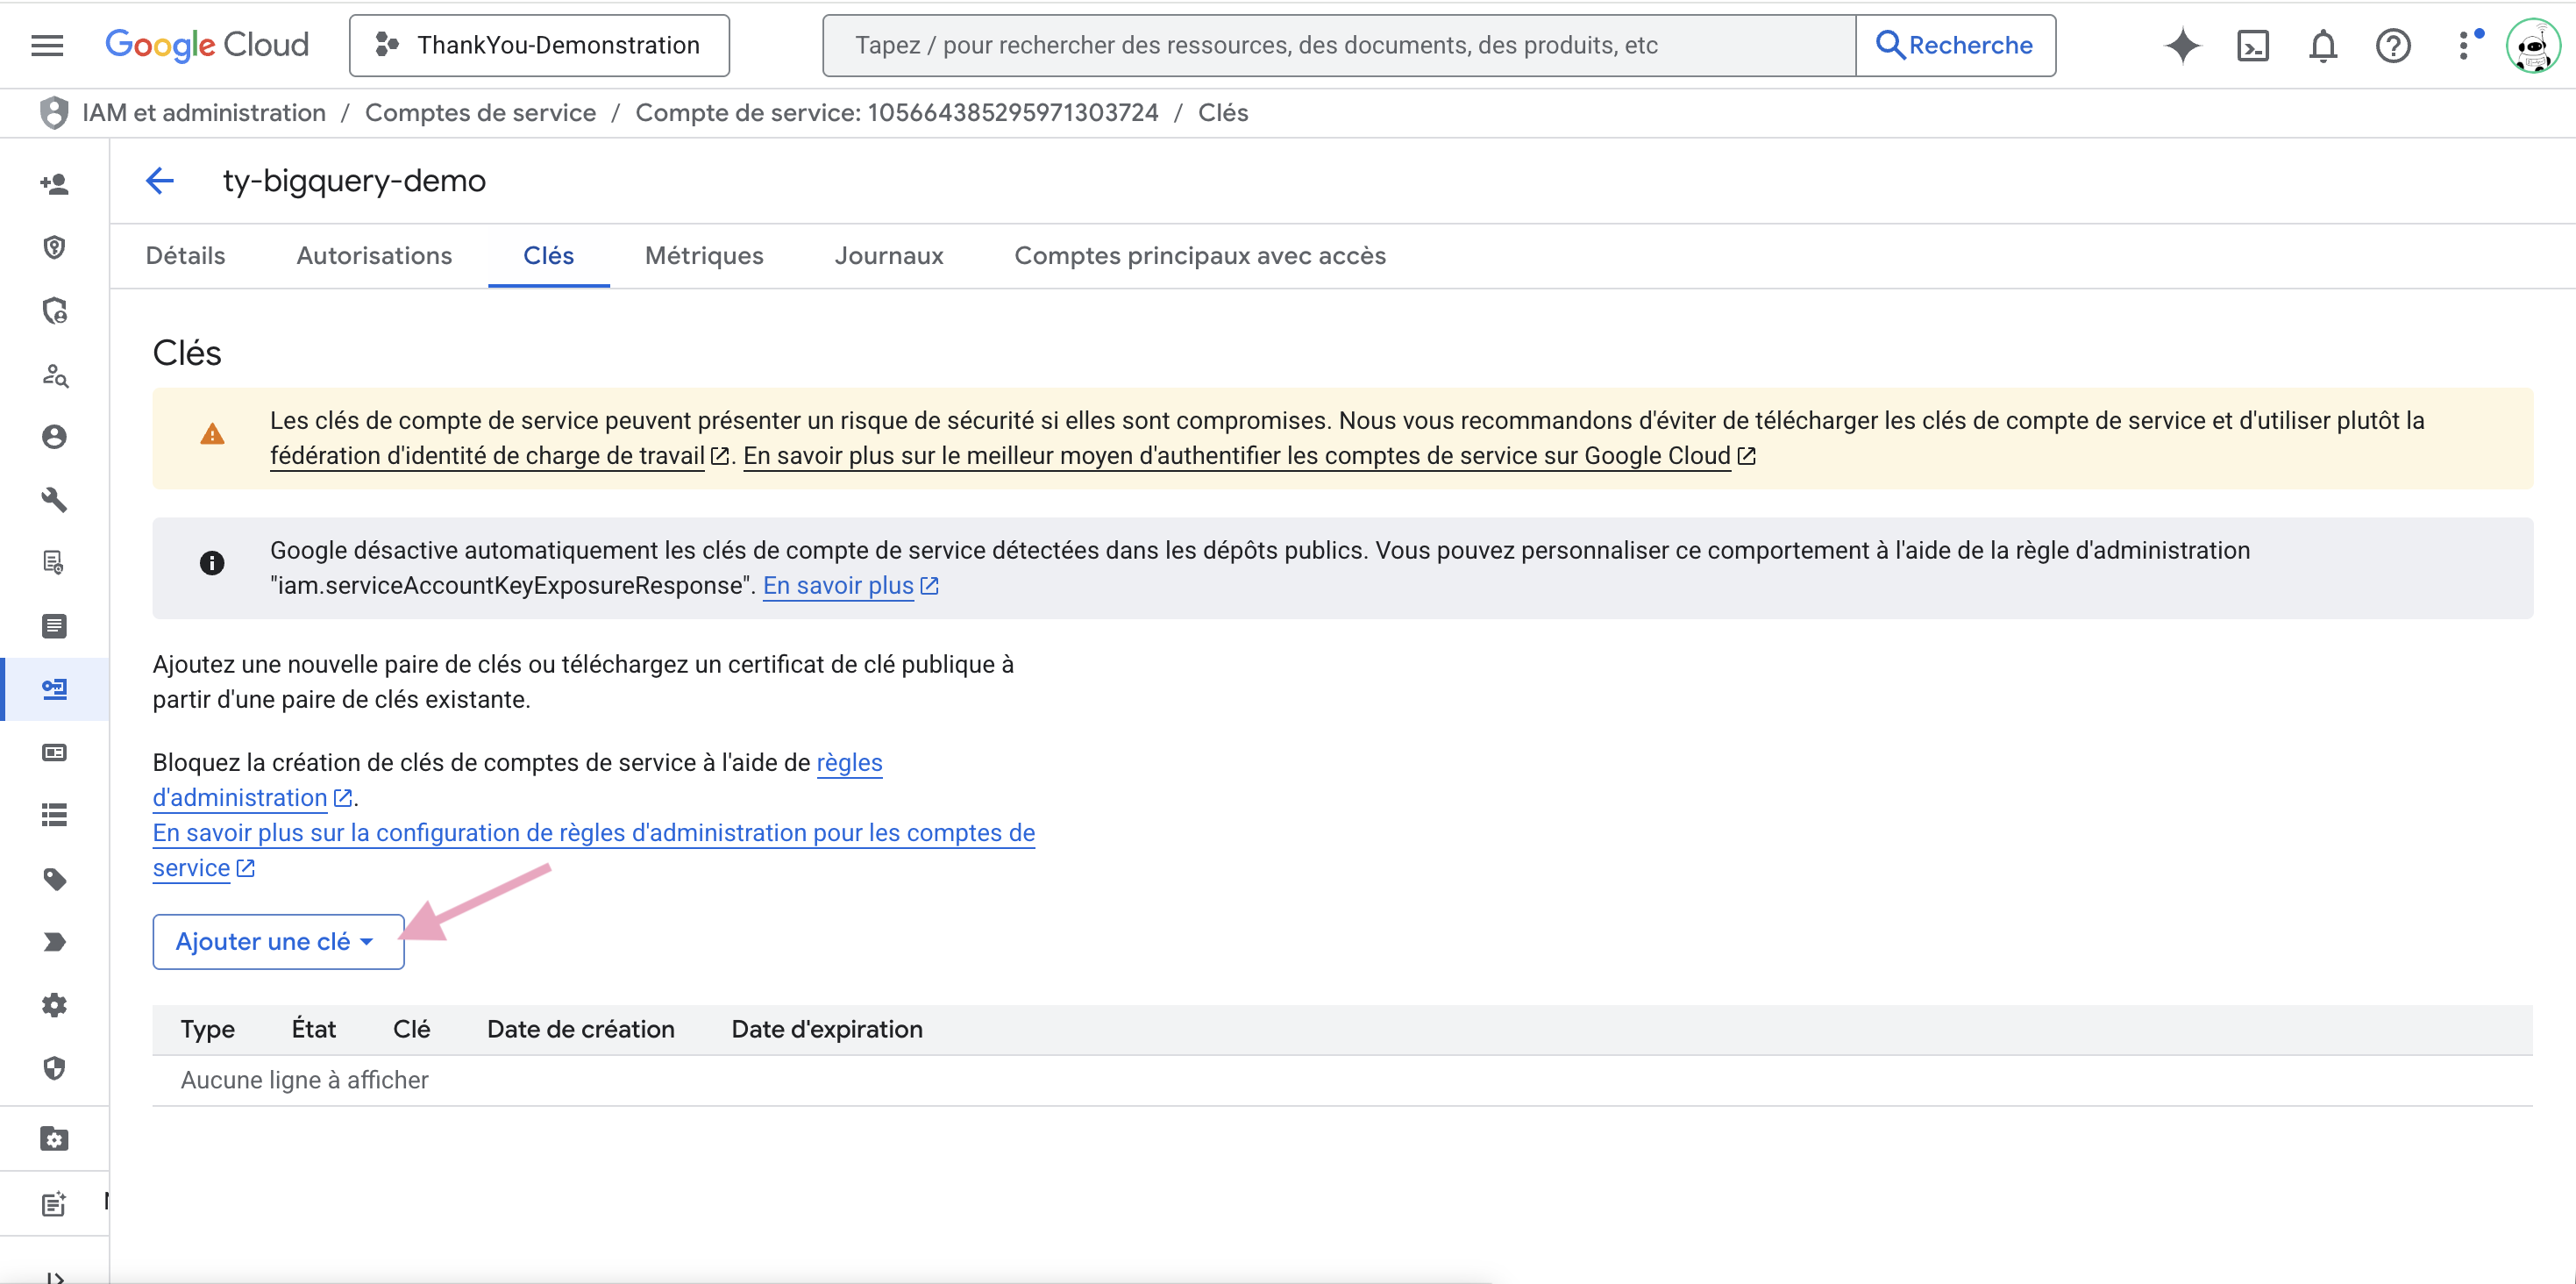Focus the resource search input field
This screenshot has width=2576, height=1284.
click(x=1338, y=45)
